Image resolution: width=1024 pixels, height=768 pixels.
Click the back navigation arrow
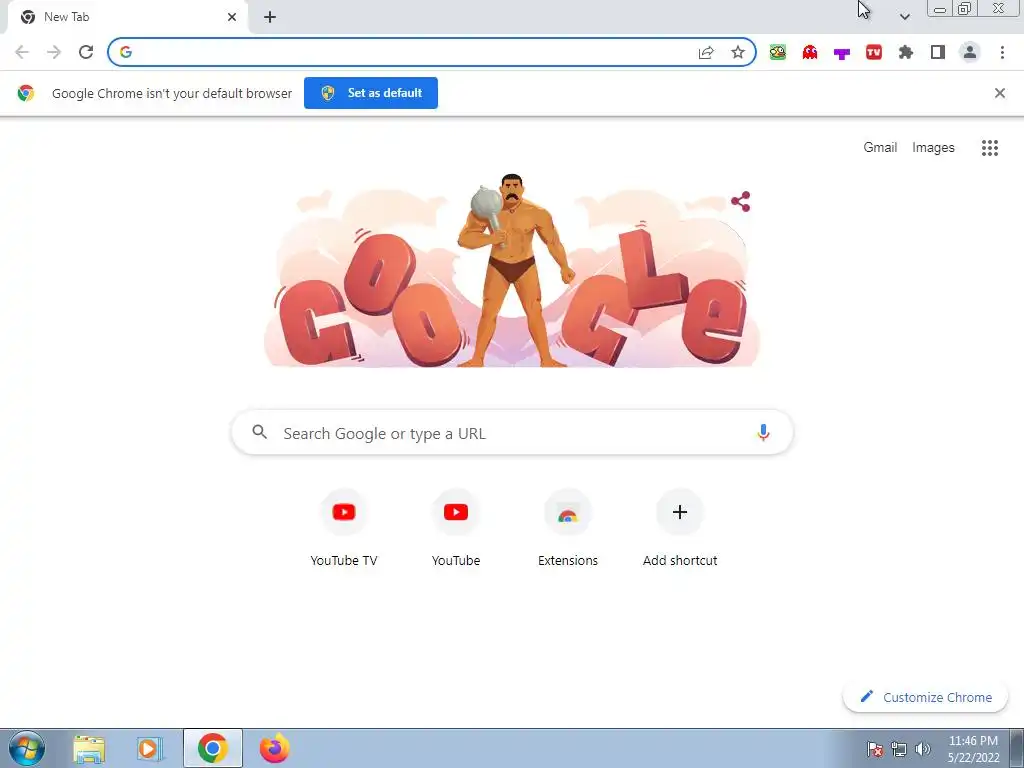tap(22, 52)
